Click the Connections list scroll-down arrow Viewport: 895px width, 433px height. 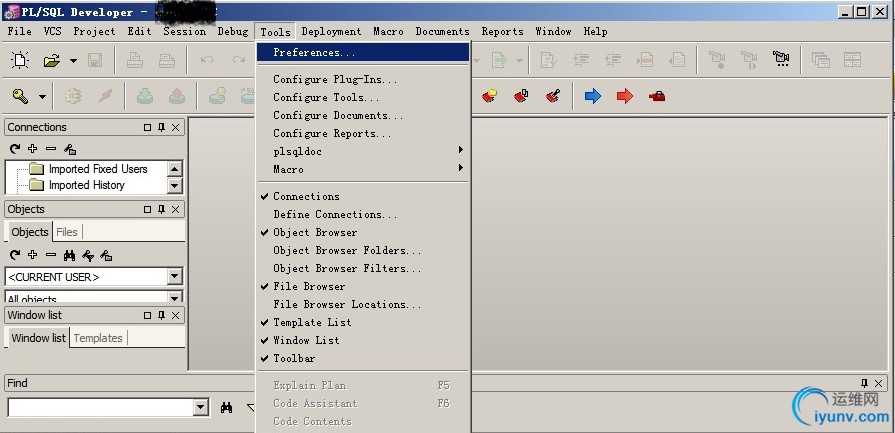pos(175,185)
